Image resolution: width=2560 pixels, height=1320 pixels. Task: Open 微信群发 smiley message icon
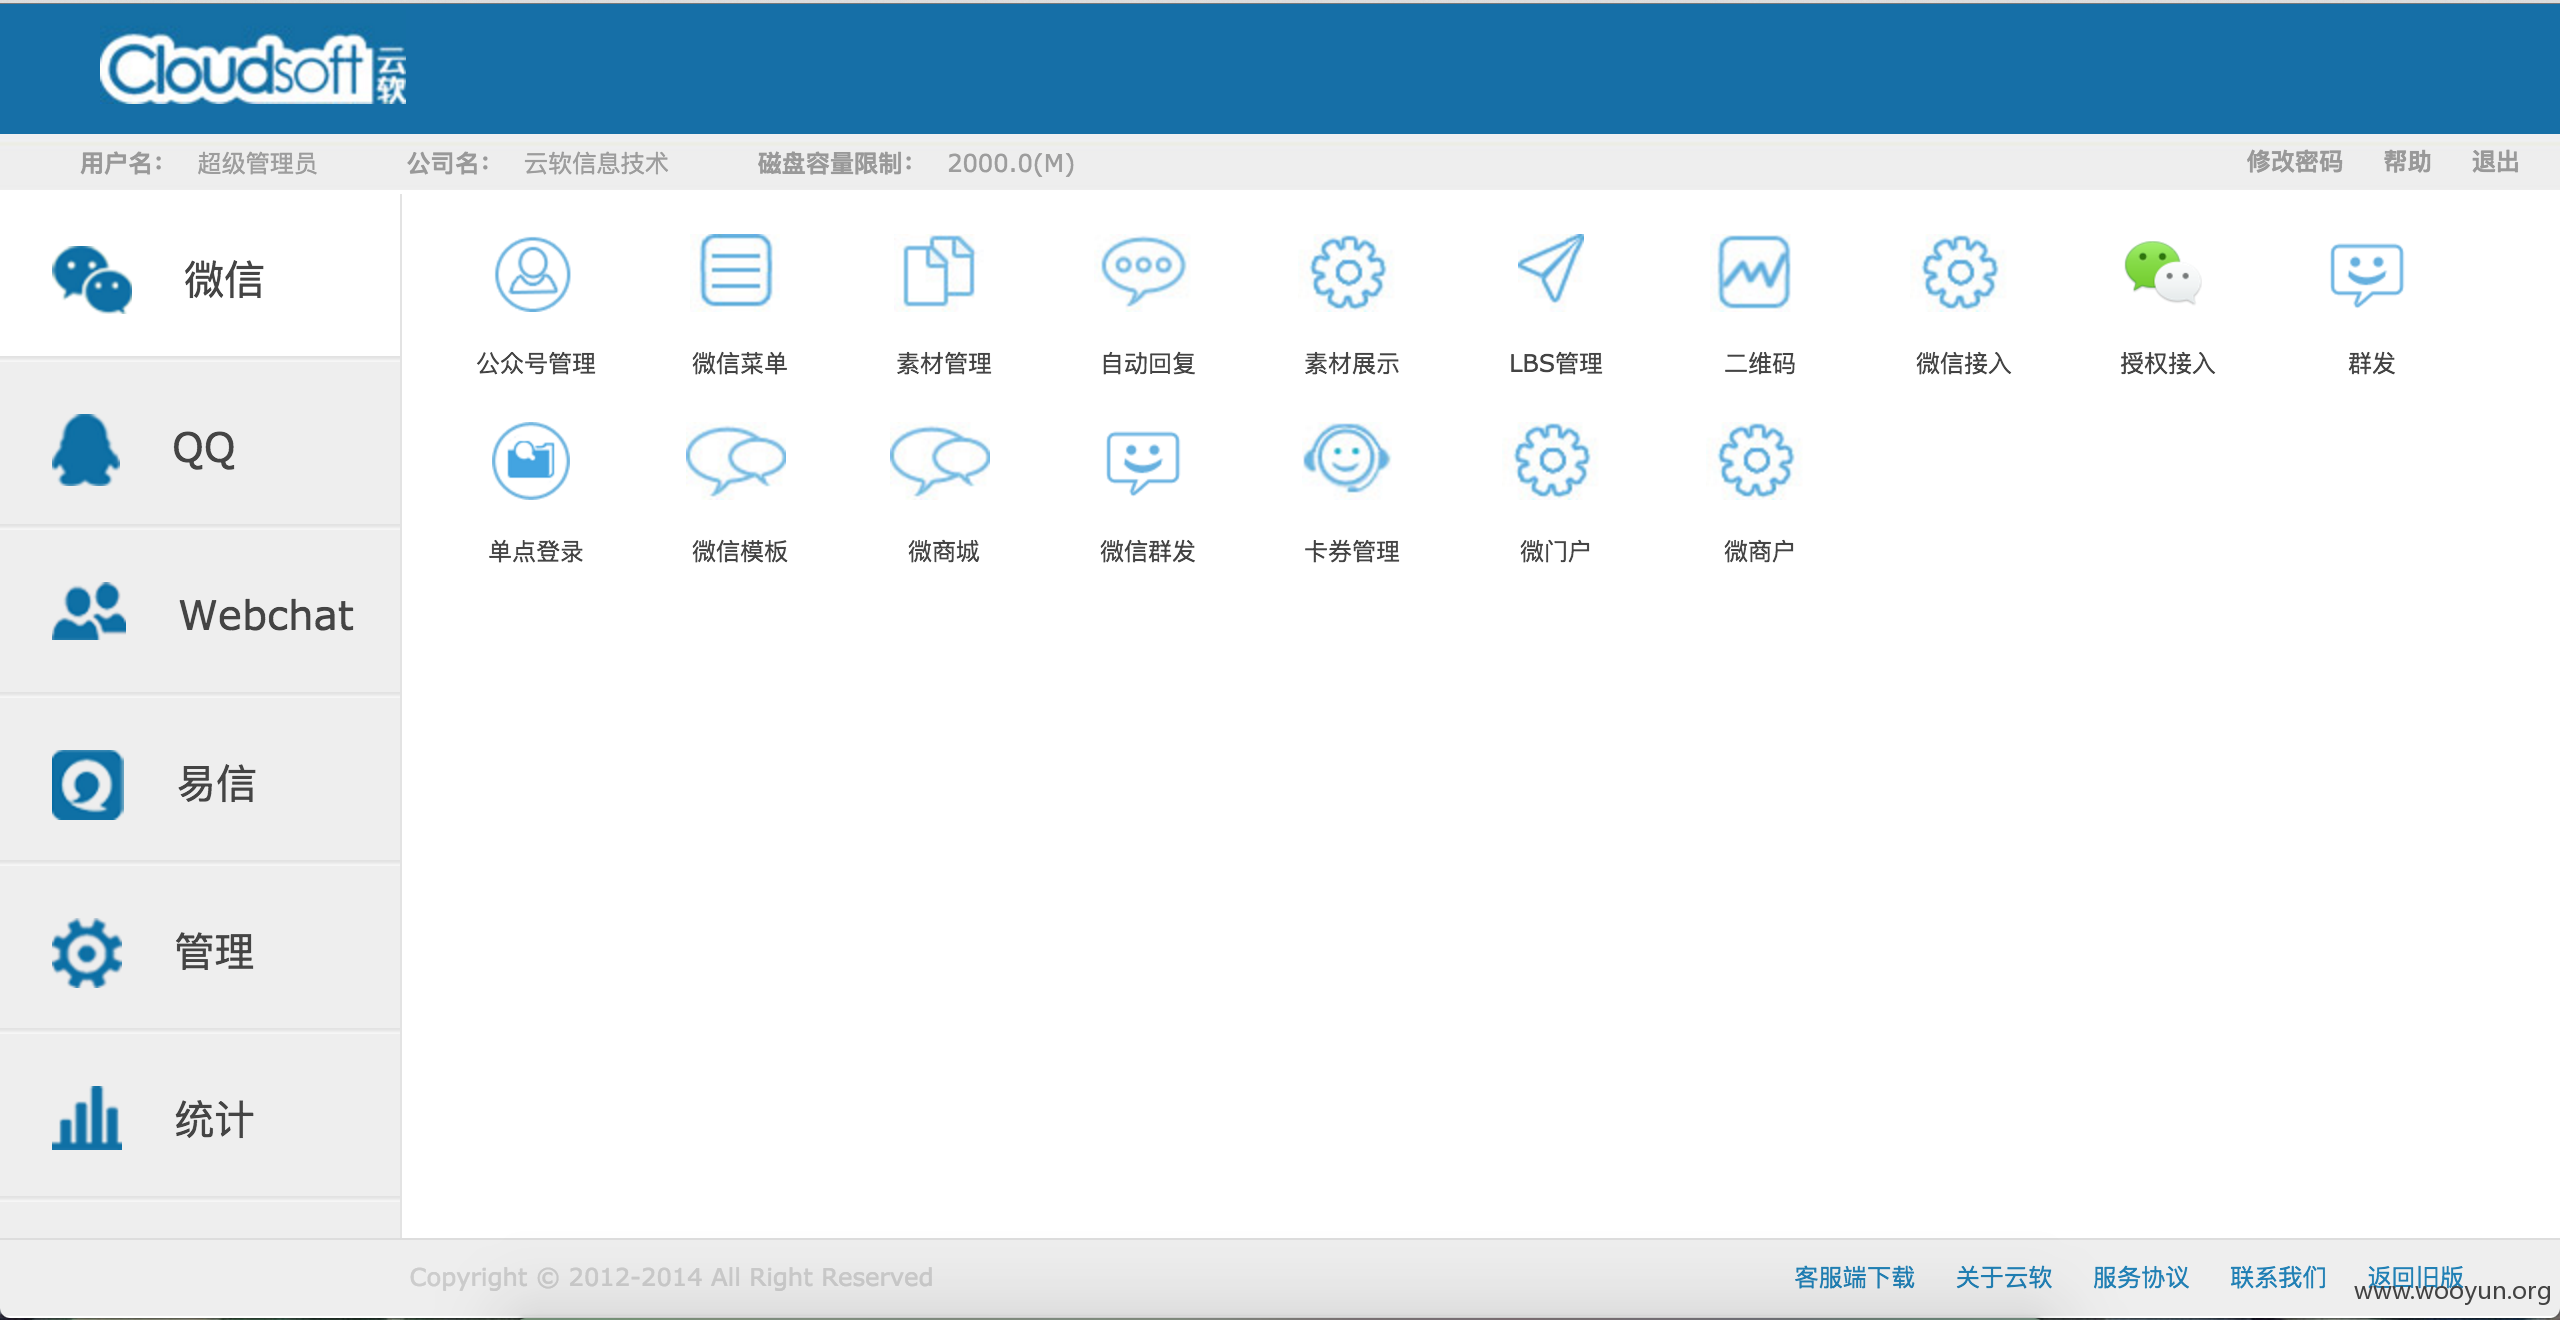click(x=1143, y=462)
